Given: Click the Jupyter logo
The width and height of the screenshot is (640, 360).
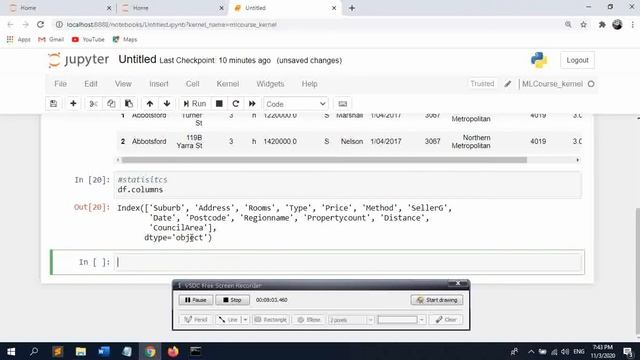Looking at the screenshot, I should (x=78, y=60).
